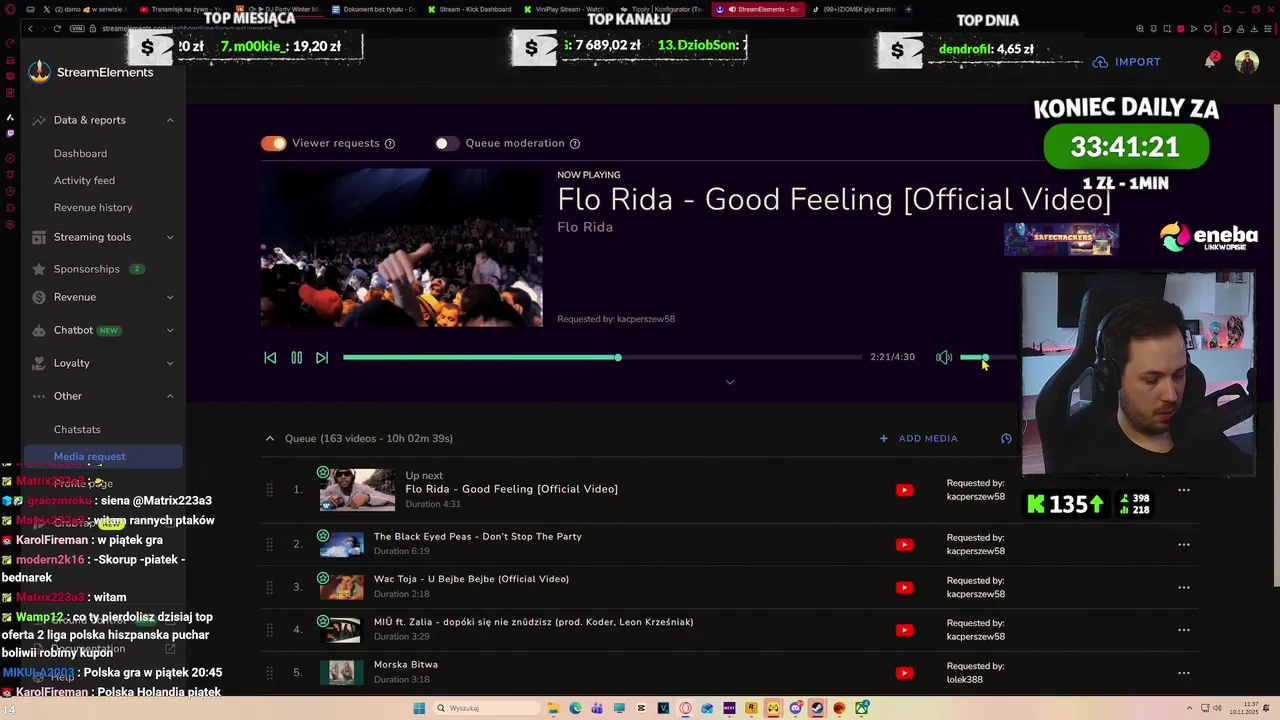Screen dimensions: 1280x720
Task: Click the now playing video preview
Action: 402,247
